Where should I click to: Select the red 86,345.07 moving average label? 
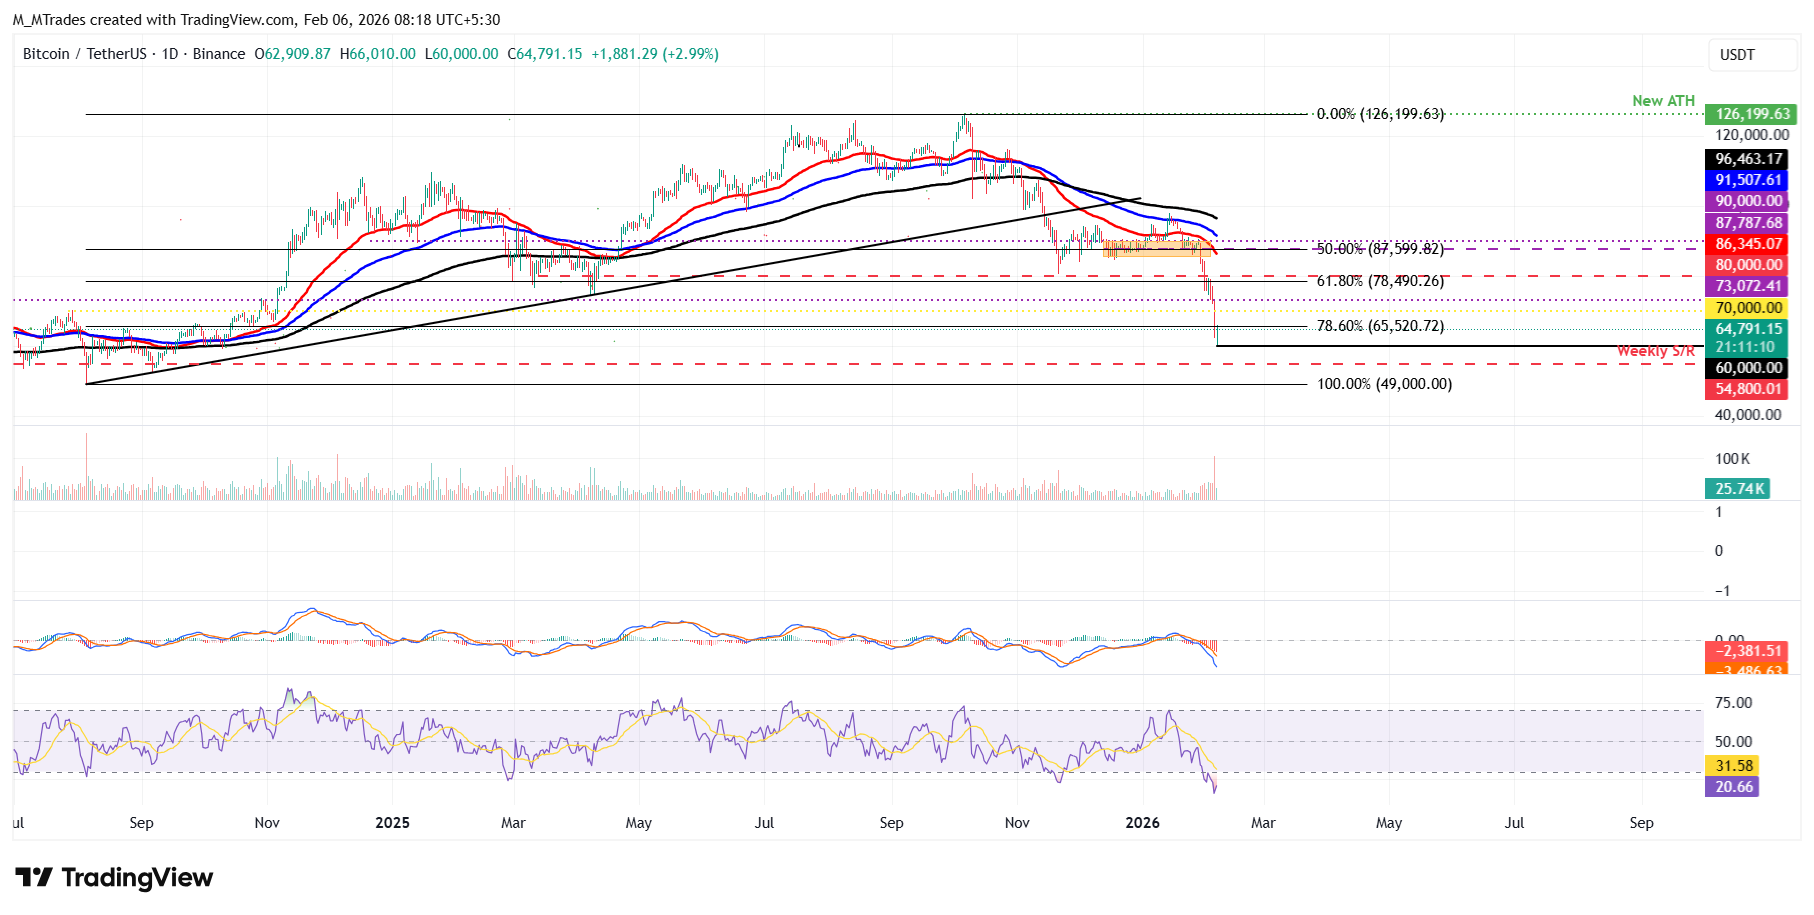(x=1747, y=244)
